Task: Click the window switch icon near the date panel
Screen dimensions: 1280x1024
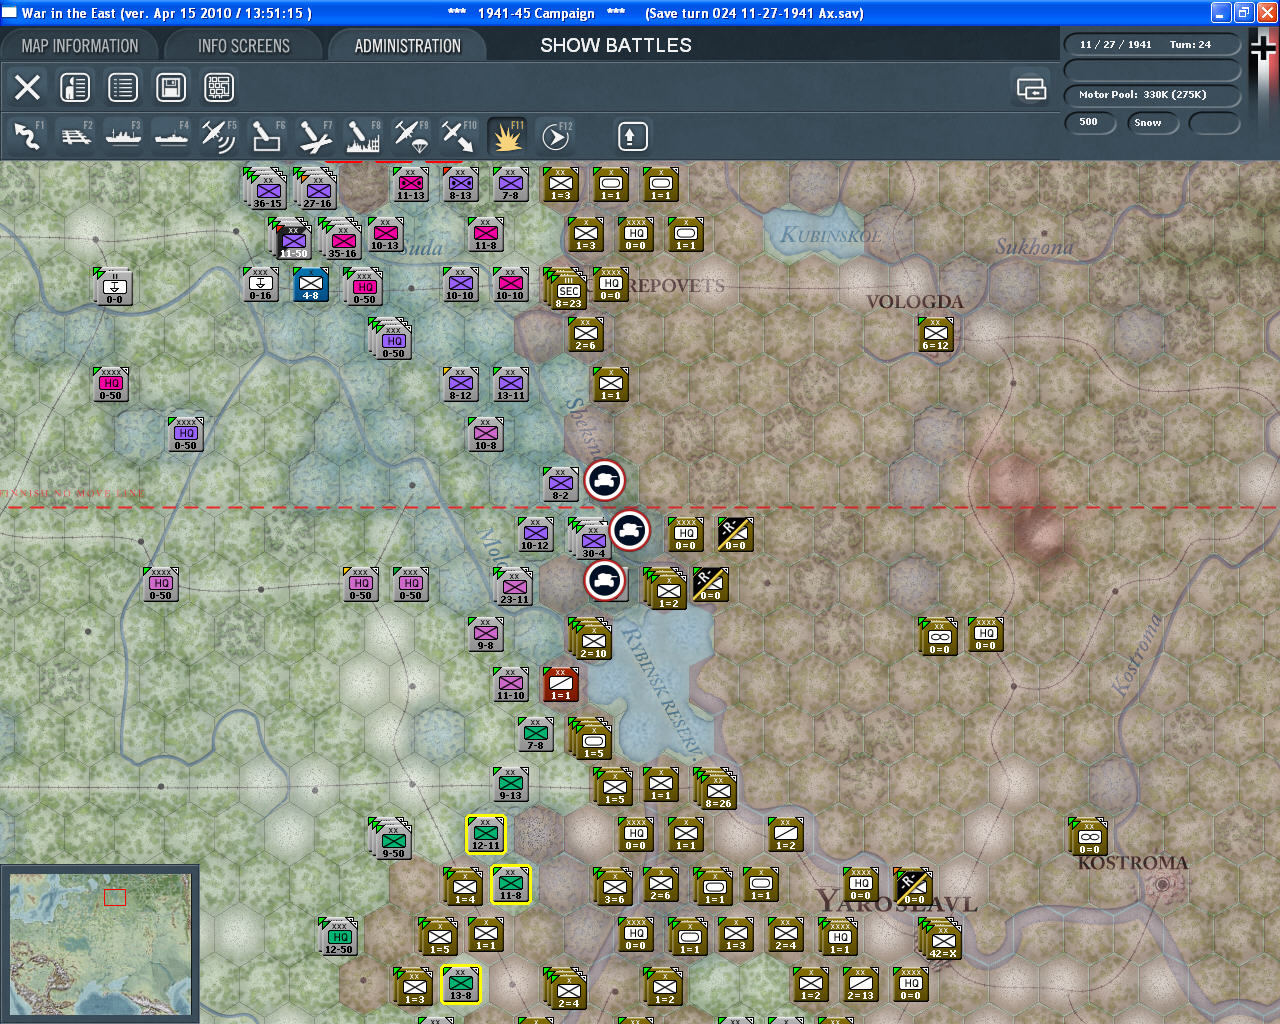Action: click(x=1031, y=89)
